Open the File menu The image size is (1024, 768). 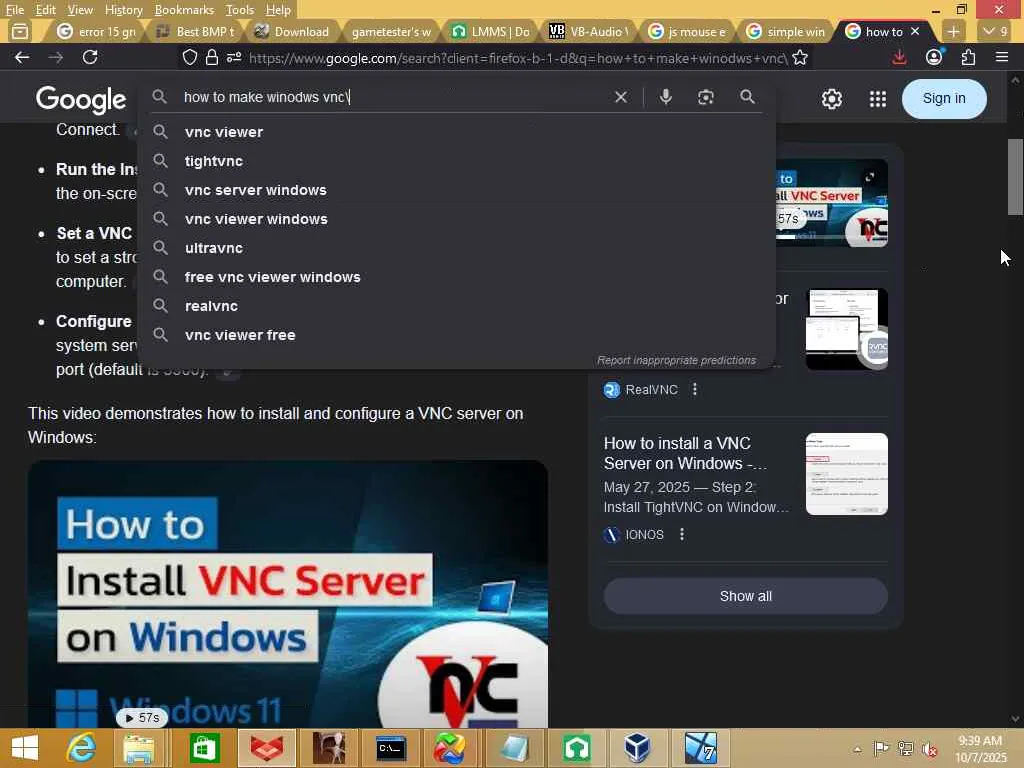click(x=14, y=10)
